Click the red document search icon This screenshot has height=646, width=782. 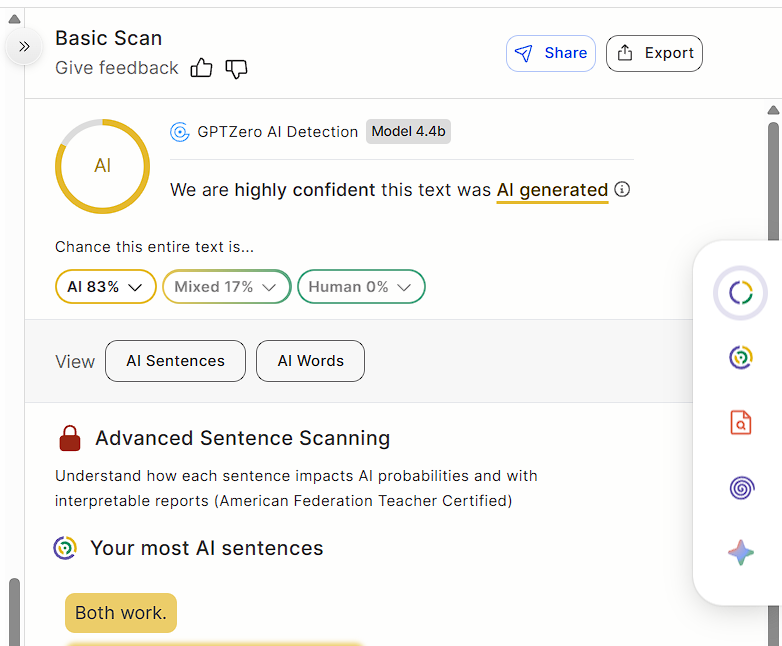pyautogui.click(x=740, y=422)
